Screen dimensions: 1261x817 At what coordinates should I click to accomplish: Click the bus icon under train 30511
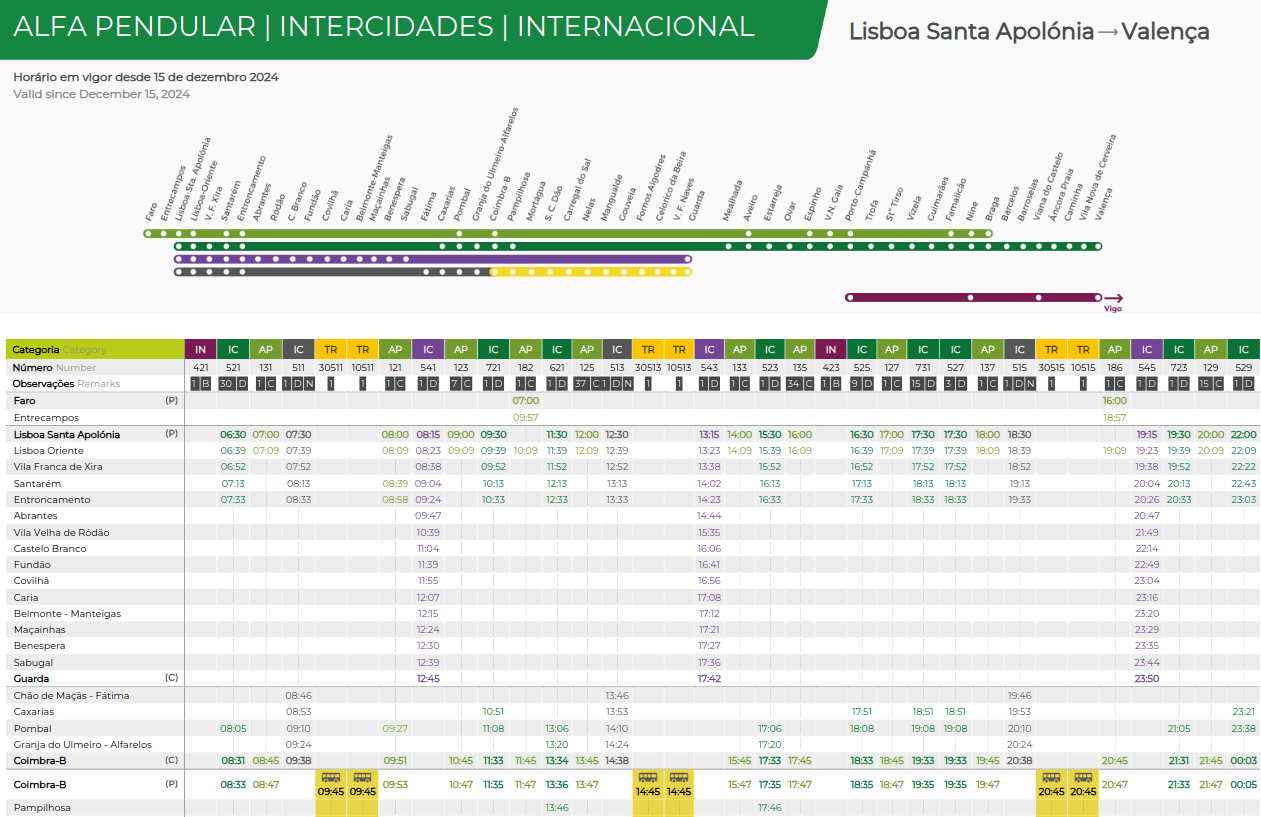point(330,777)
